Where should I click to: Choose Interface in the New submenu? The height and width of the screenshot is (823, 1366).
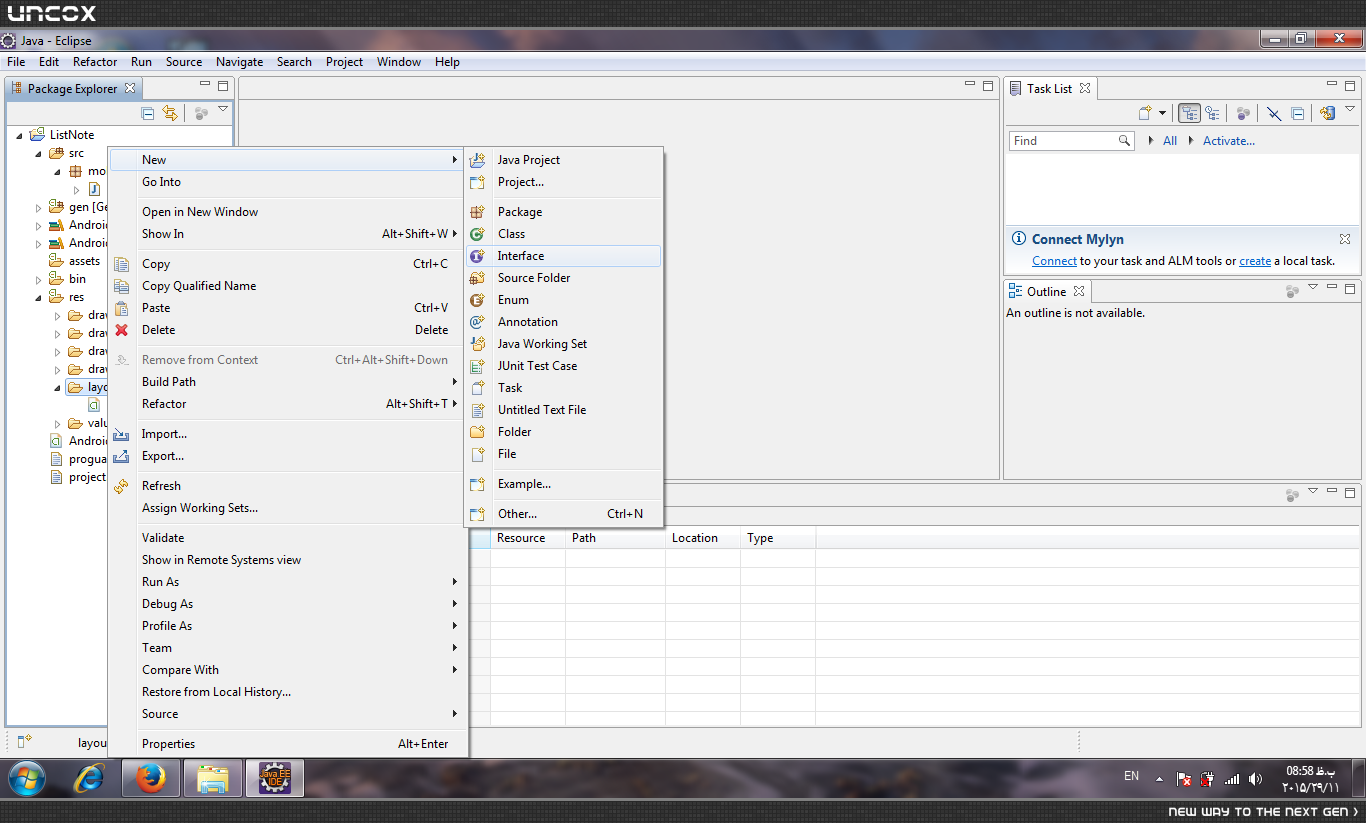(x=563, y=256)
